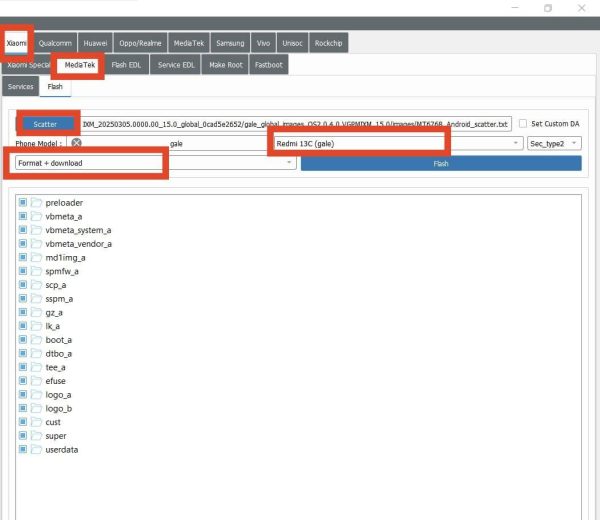Open the Format + download mode dropdown

(155, 163)
